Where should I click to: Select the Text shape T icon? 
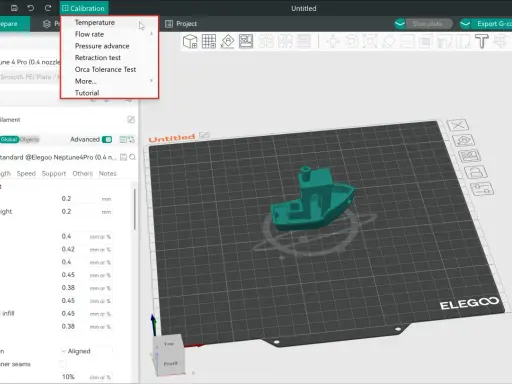482,41
